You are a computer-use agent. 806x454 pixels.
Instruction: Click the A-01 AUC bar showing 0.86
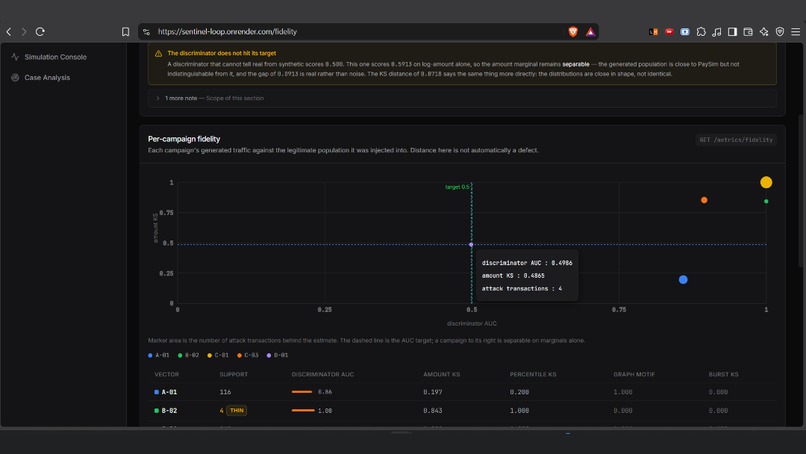(302, 392)
